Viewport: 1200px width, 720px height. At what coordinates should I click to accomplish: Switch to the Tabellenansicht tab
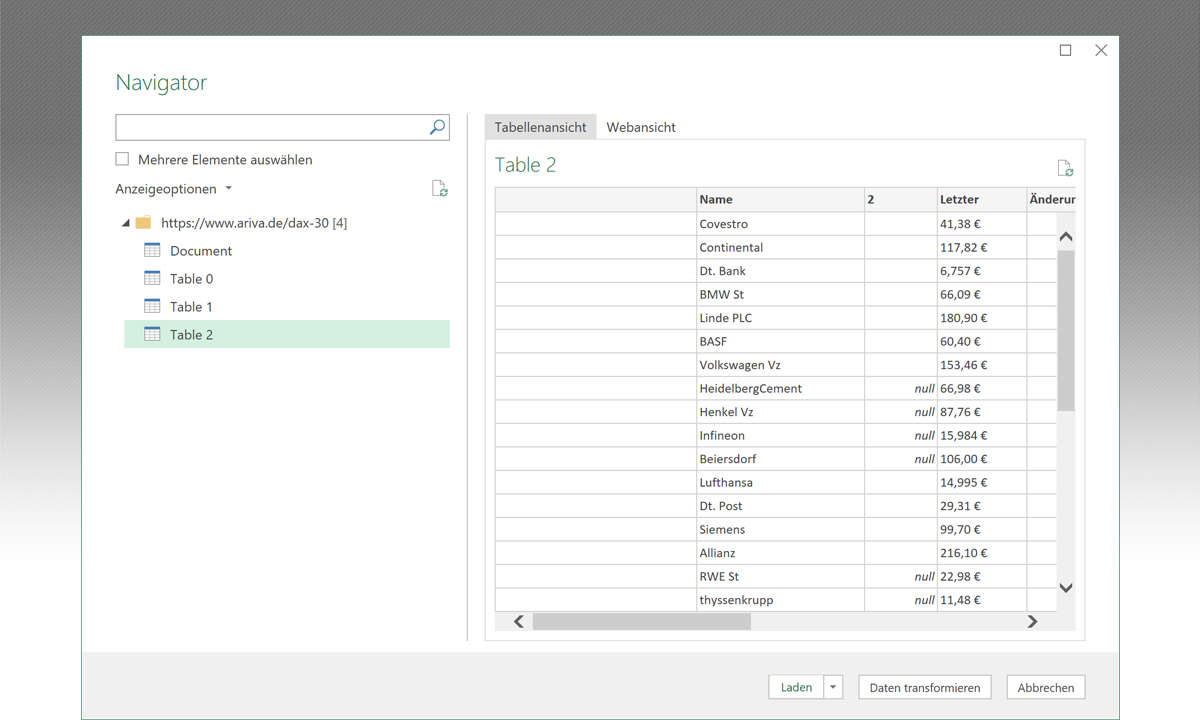click(x=540, y=127)
